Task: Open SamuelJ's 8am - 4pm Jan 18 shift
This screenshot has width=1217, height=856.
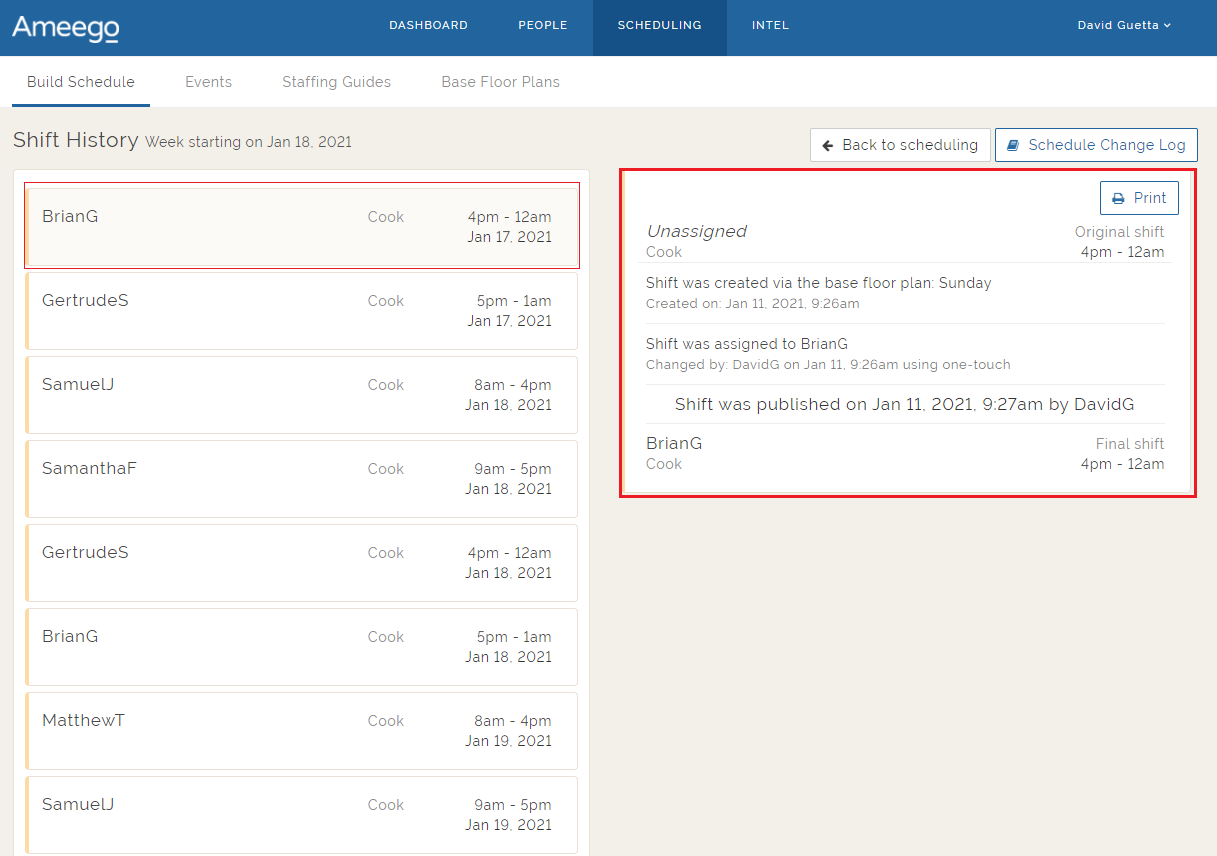Action: [301, 395]
